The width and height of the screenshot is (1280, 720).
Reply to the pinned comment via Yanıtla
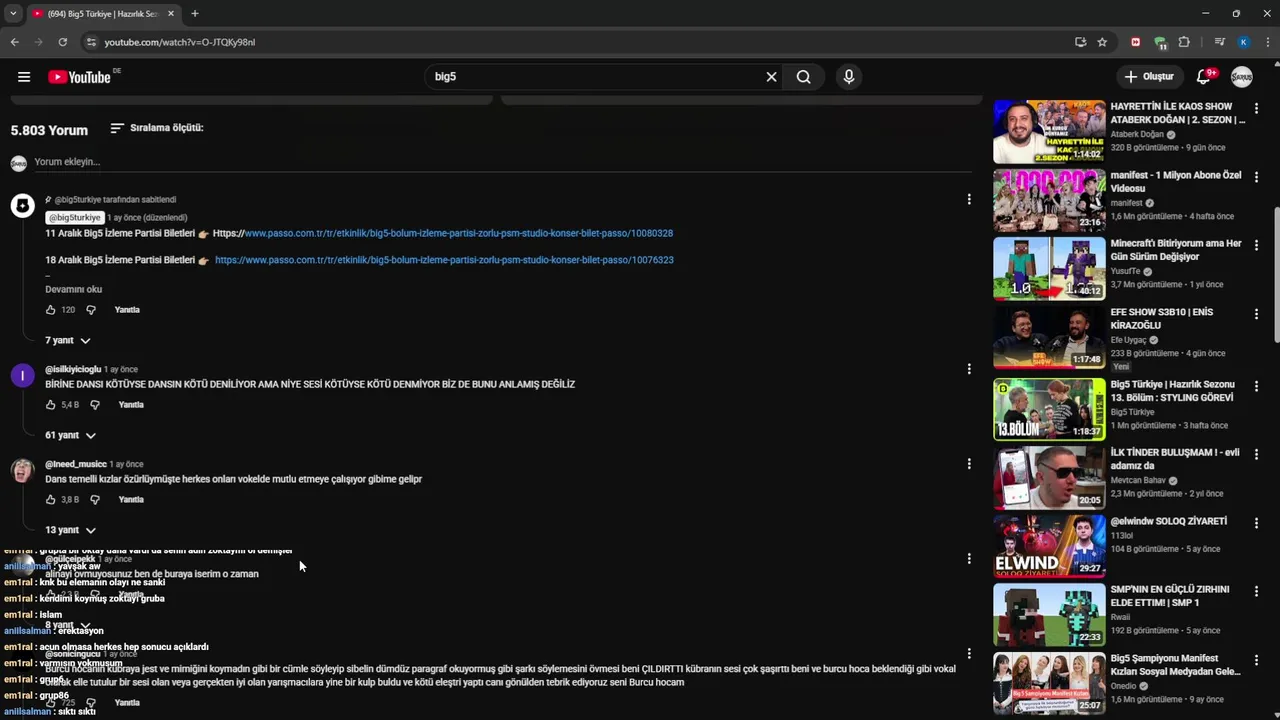[127, 310]
